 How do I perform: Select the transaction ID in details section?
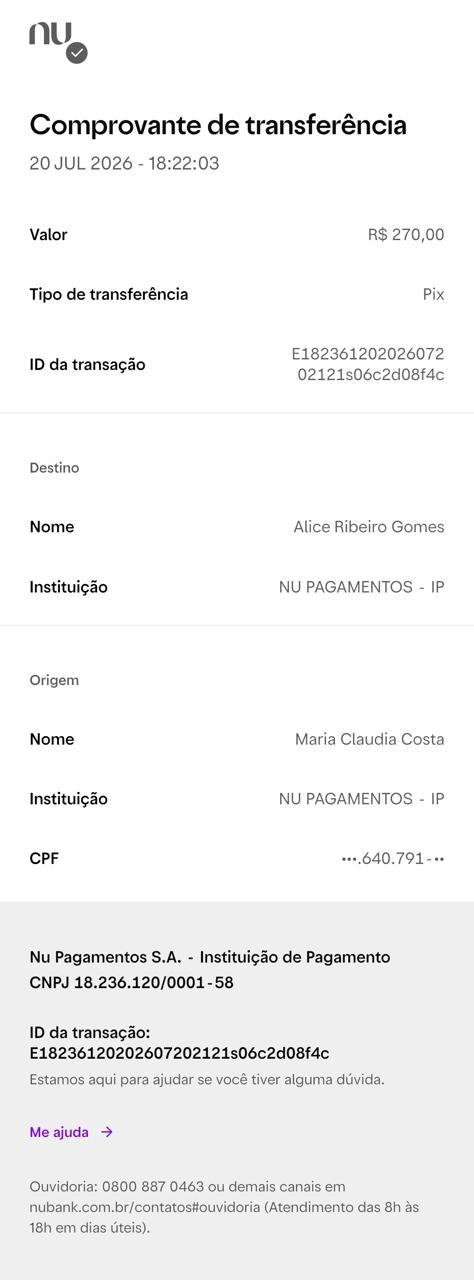point(368,364)
